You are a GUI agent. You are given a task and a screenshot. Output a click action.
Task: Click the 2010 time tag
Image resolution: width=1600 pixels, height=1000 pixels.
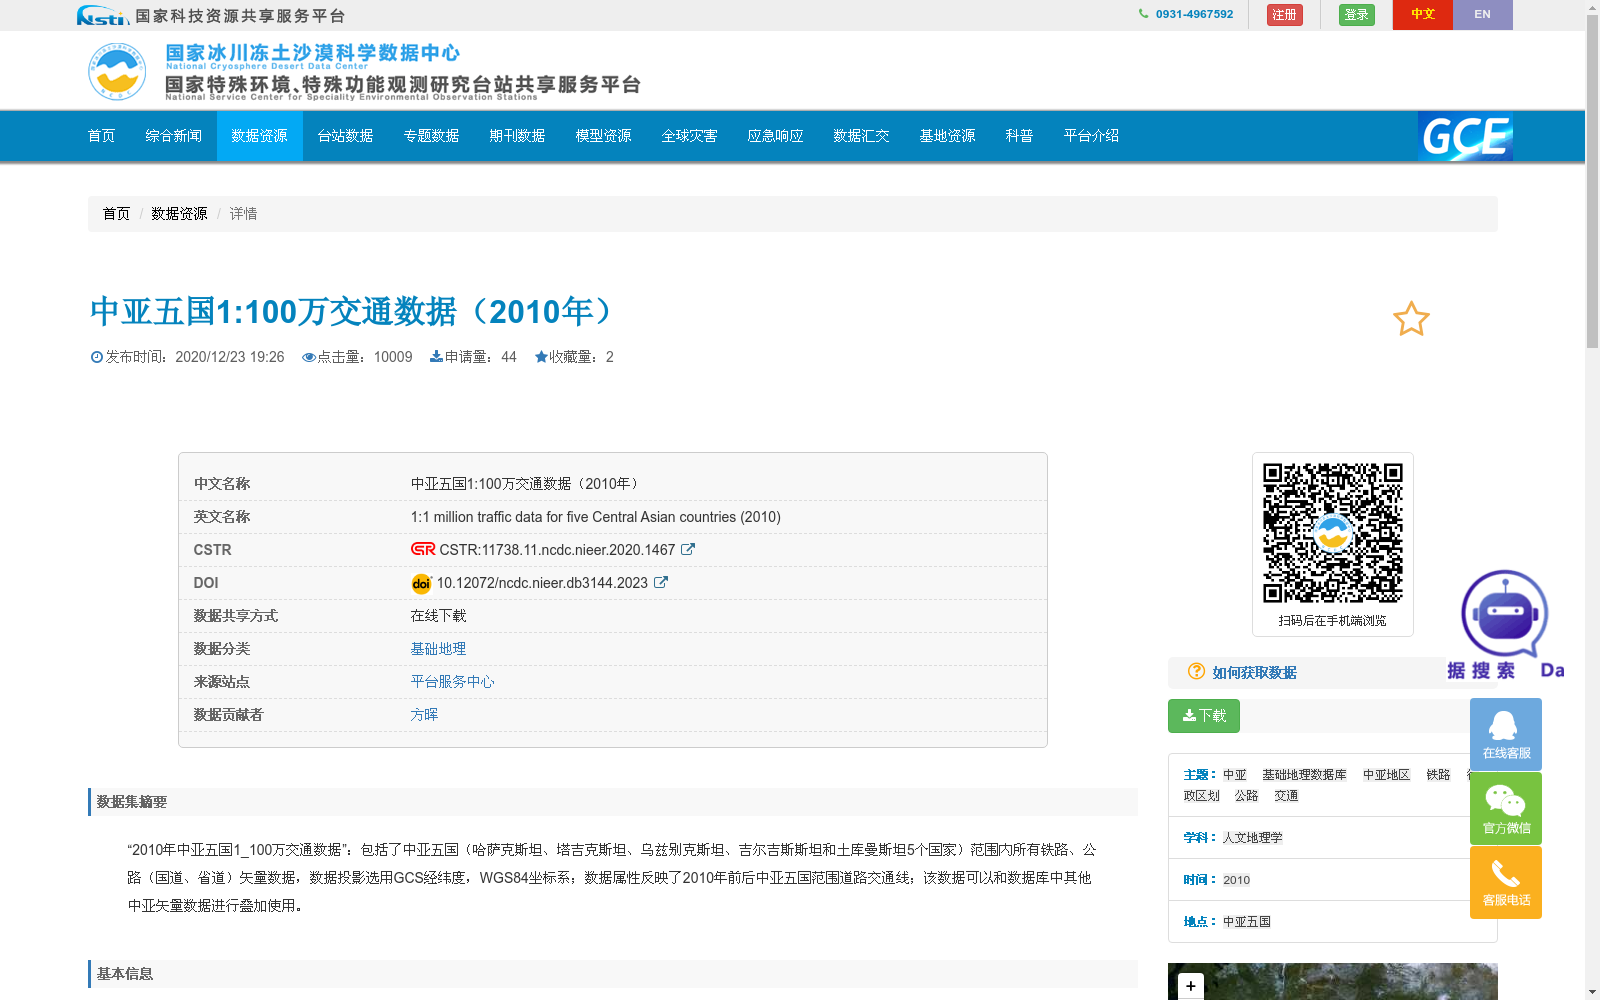point(1236,880)
